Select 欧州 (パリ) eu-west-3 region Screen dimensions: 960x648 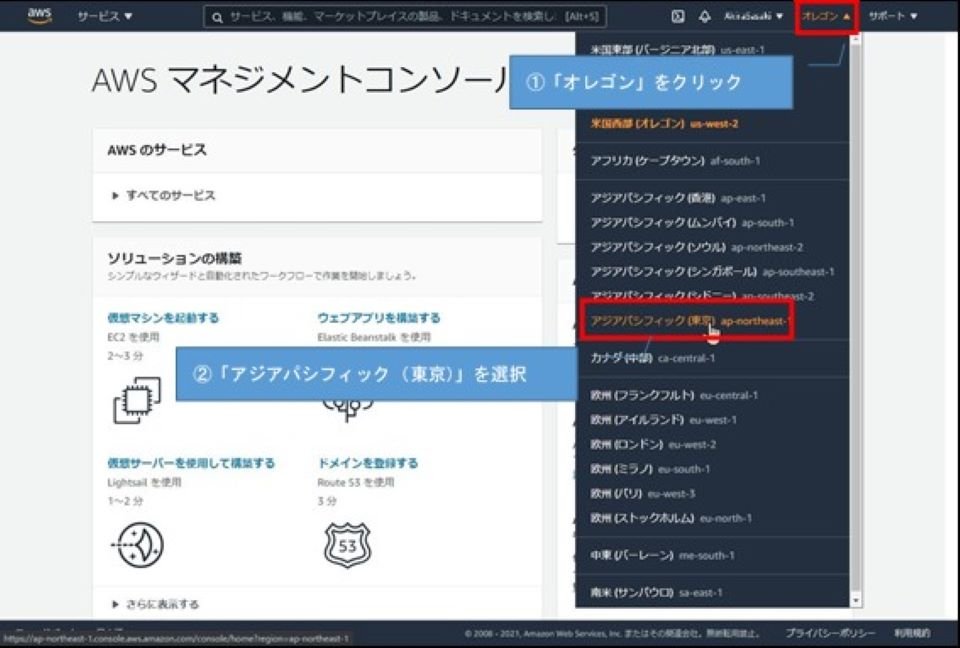click(x=643, y=493)
